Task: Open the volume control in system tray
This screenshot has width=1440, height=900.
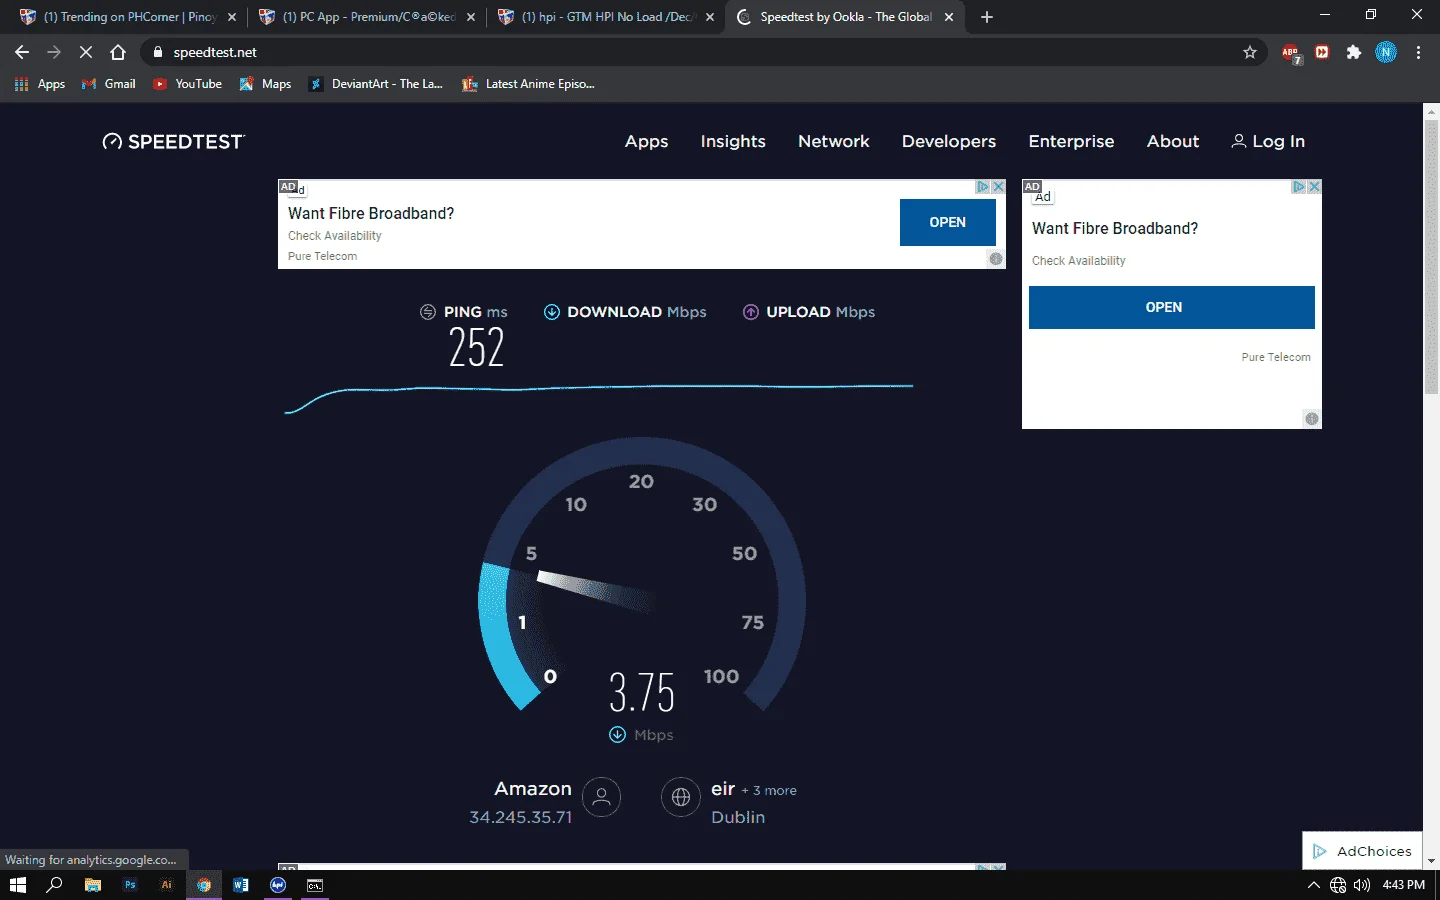Action: click(1362, 885)
